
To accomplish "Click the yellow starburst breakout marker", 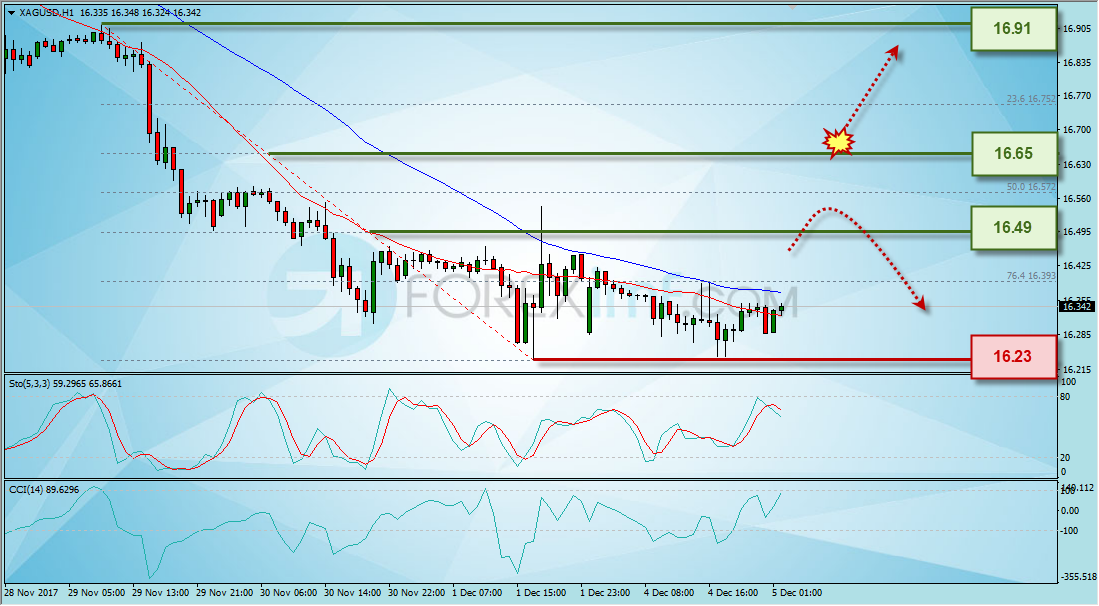I will click(838, 143).
